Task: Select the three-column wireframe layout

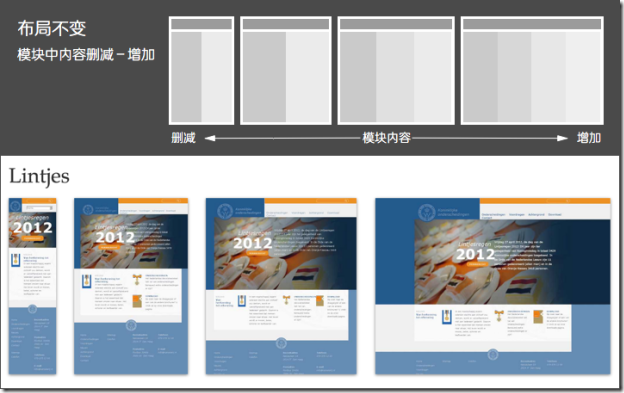Action: pos(396,70)
